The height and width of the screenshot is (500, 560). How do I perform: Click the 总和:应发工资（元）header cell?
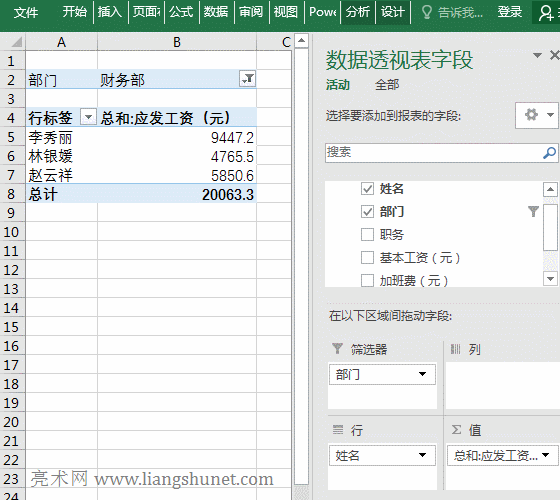(x=177, y=118)
